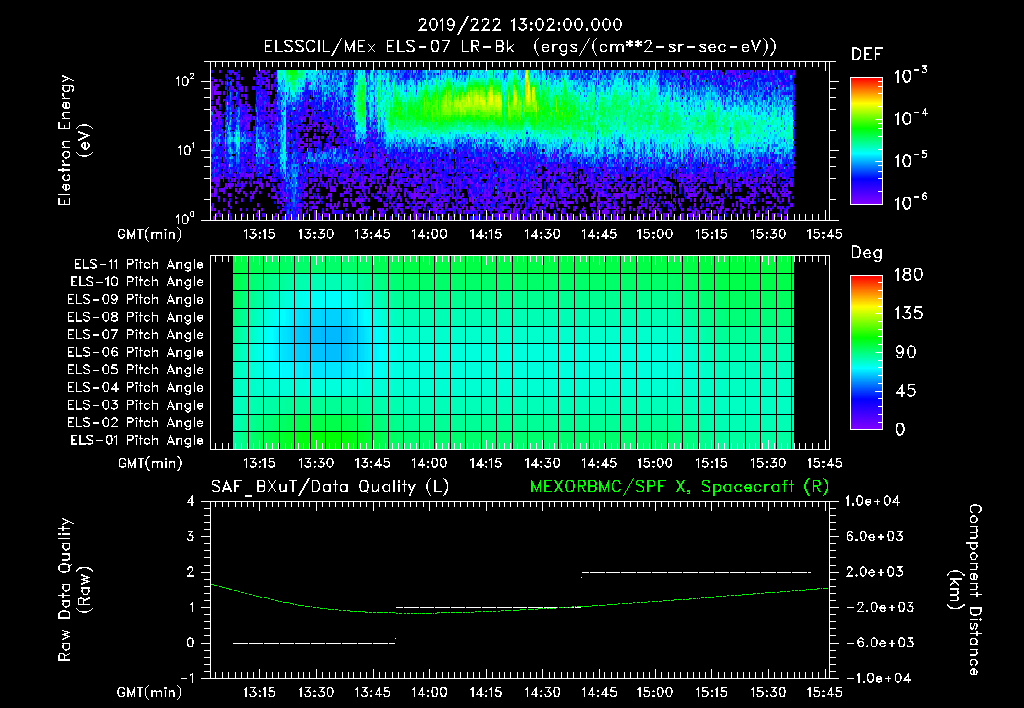Select the ELS-08 Pitch Angle row label
1024x708 pixels.
[x=136, y=317]
